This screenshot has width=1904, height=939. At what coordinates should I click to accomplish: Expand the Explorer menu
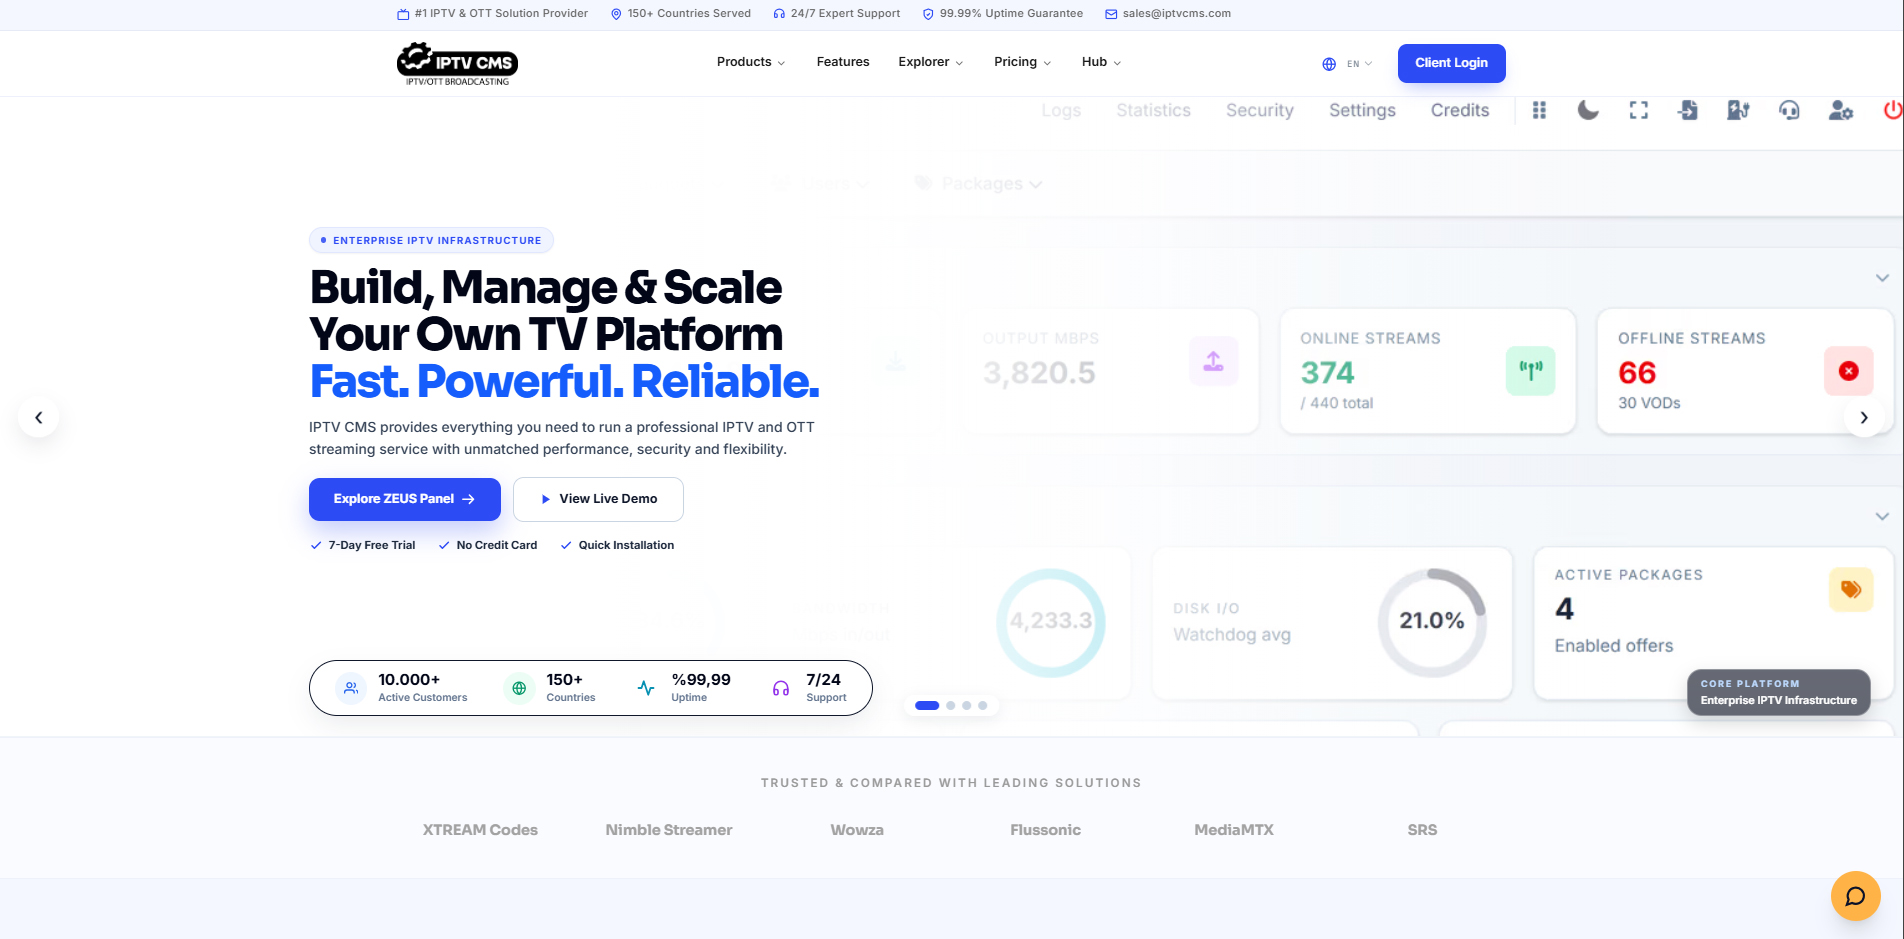click(x=931, y=62)
